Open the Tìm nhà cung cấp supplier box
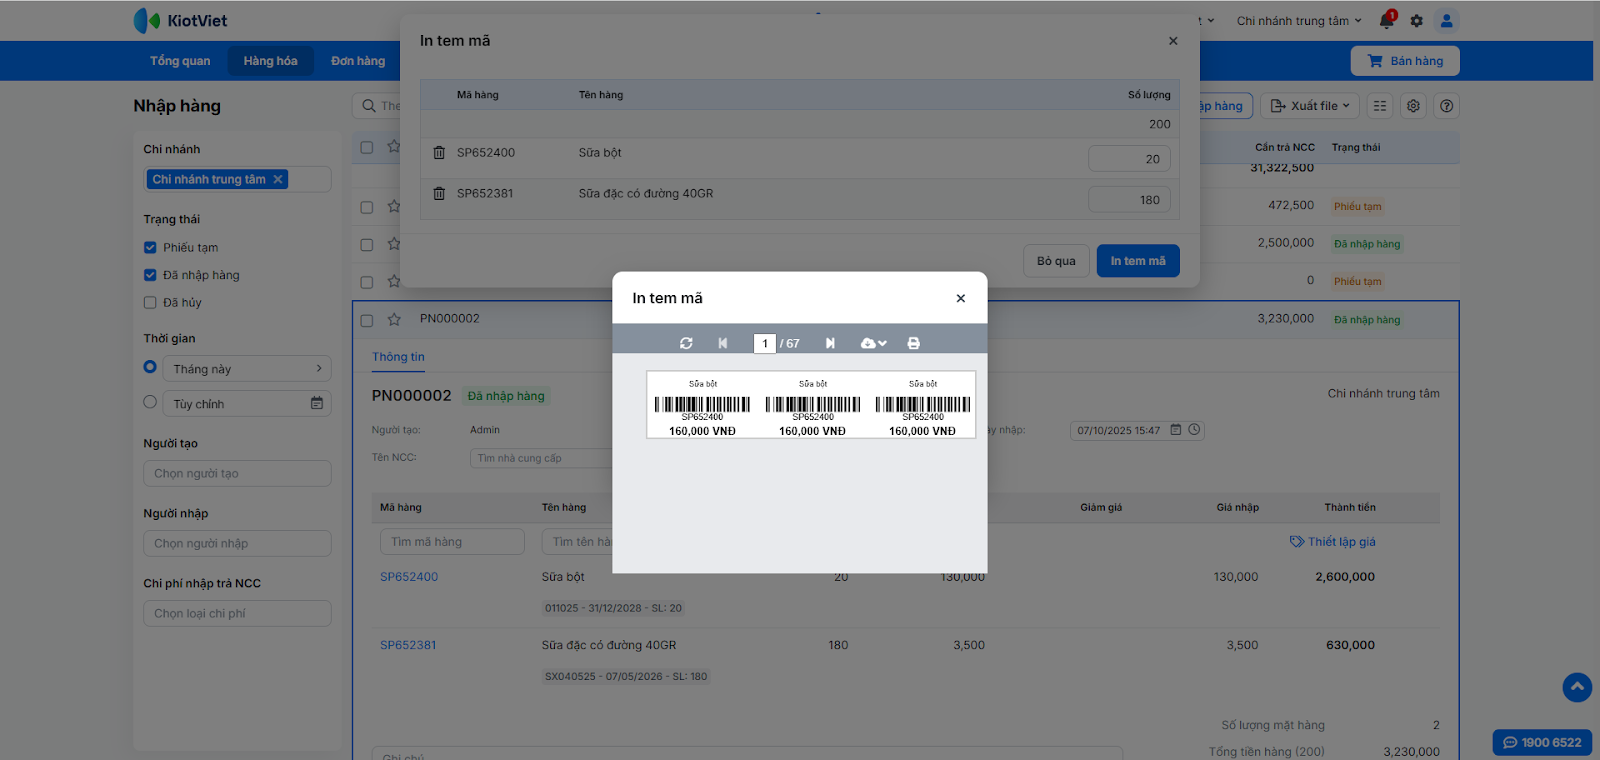Image resolution: width=1600 pixels, height=760 pixels. tap(541, 458)
